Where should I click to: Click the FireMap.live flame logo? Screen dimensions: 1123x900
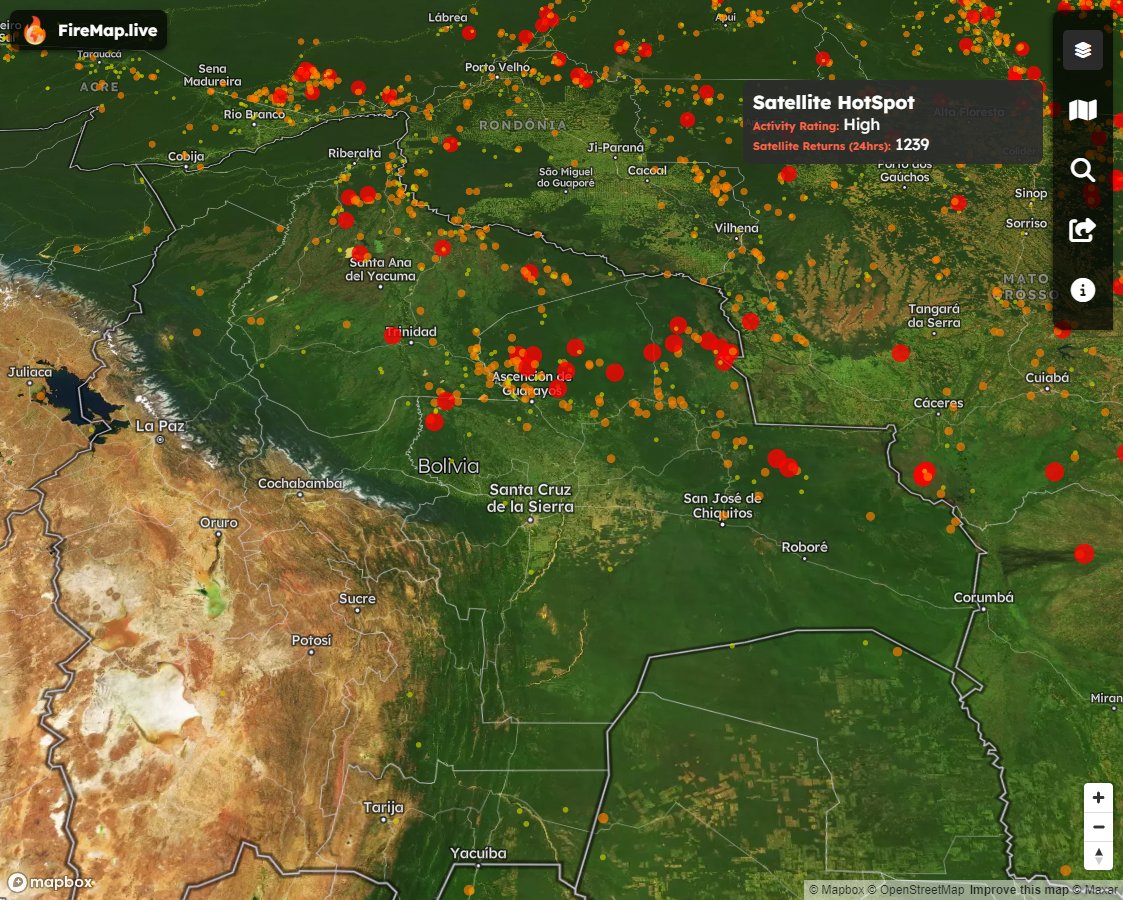pos(34,30)
